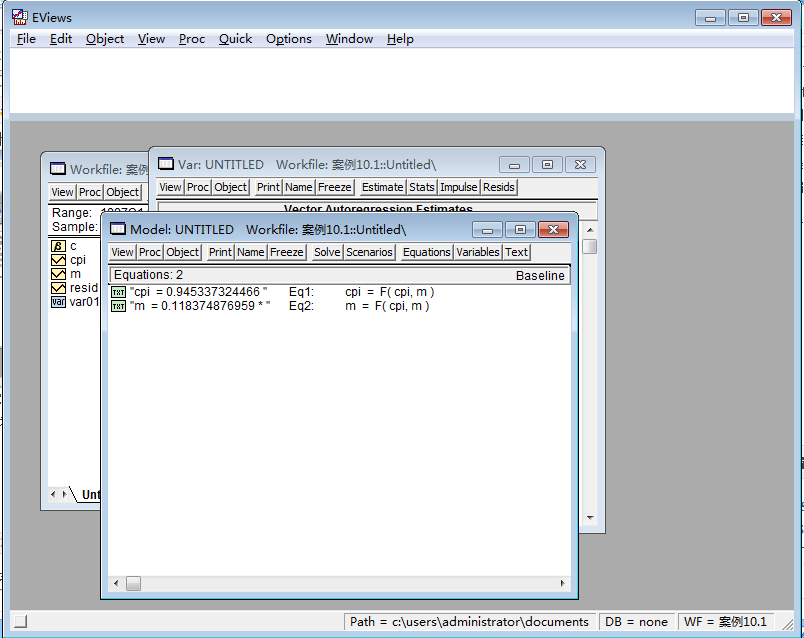
Task: Click Proc button in Var window toolbar
Action: pyautogui.click(x=197, y=187)
